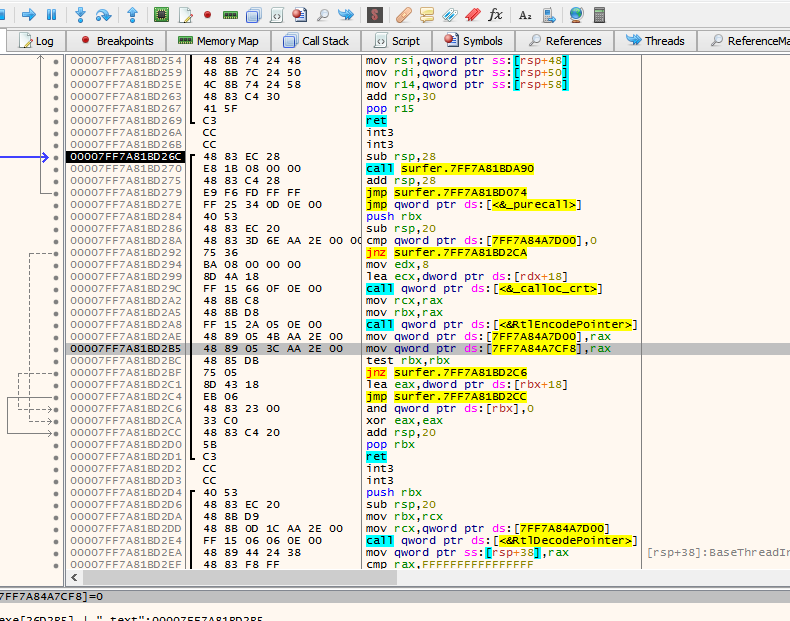Open the Threads tab

click(655, 41)
